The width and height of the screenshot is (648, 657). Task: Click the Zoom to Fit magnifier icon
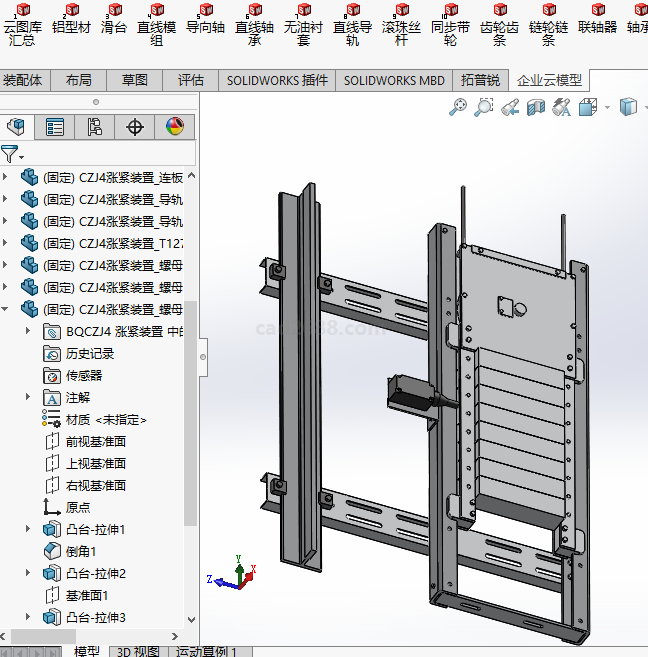459,107
